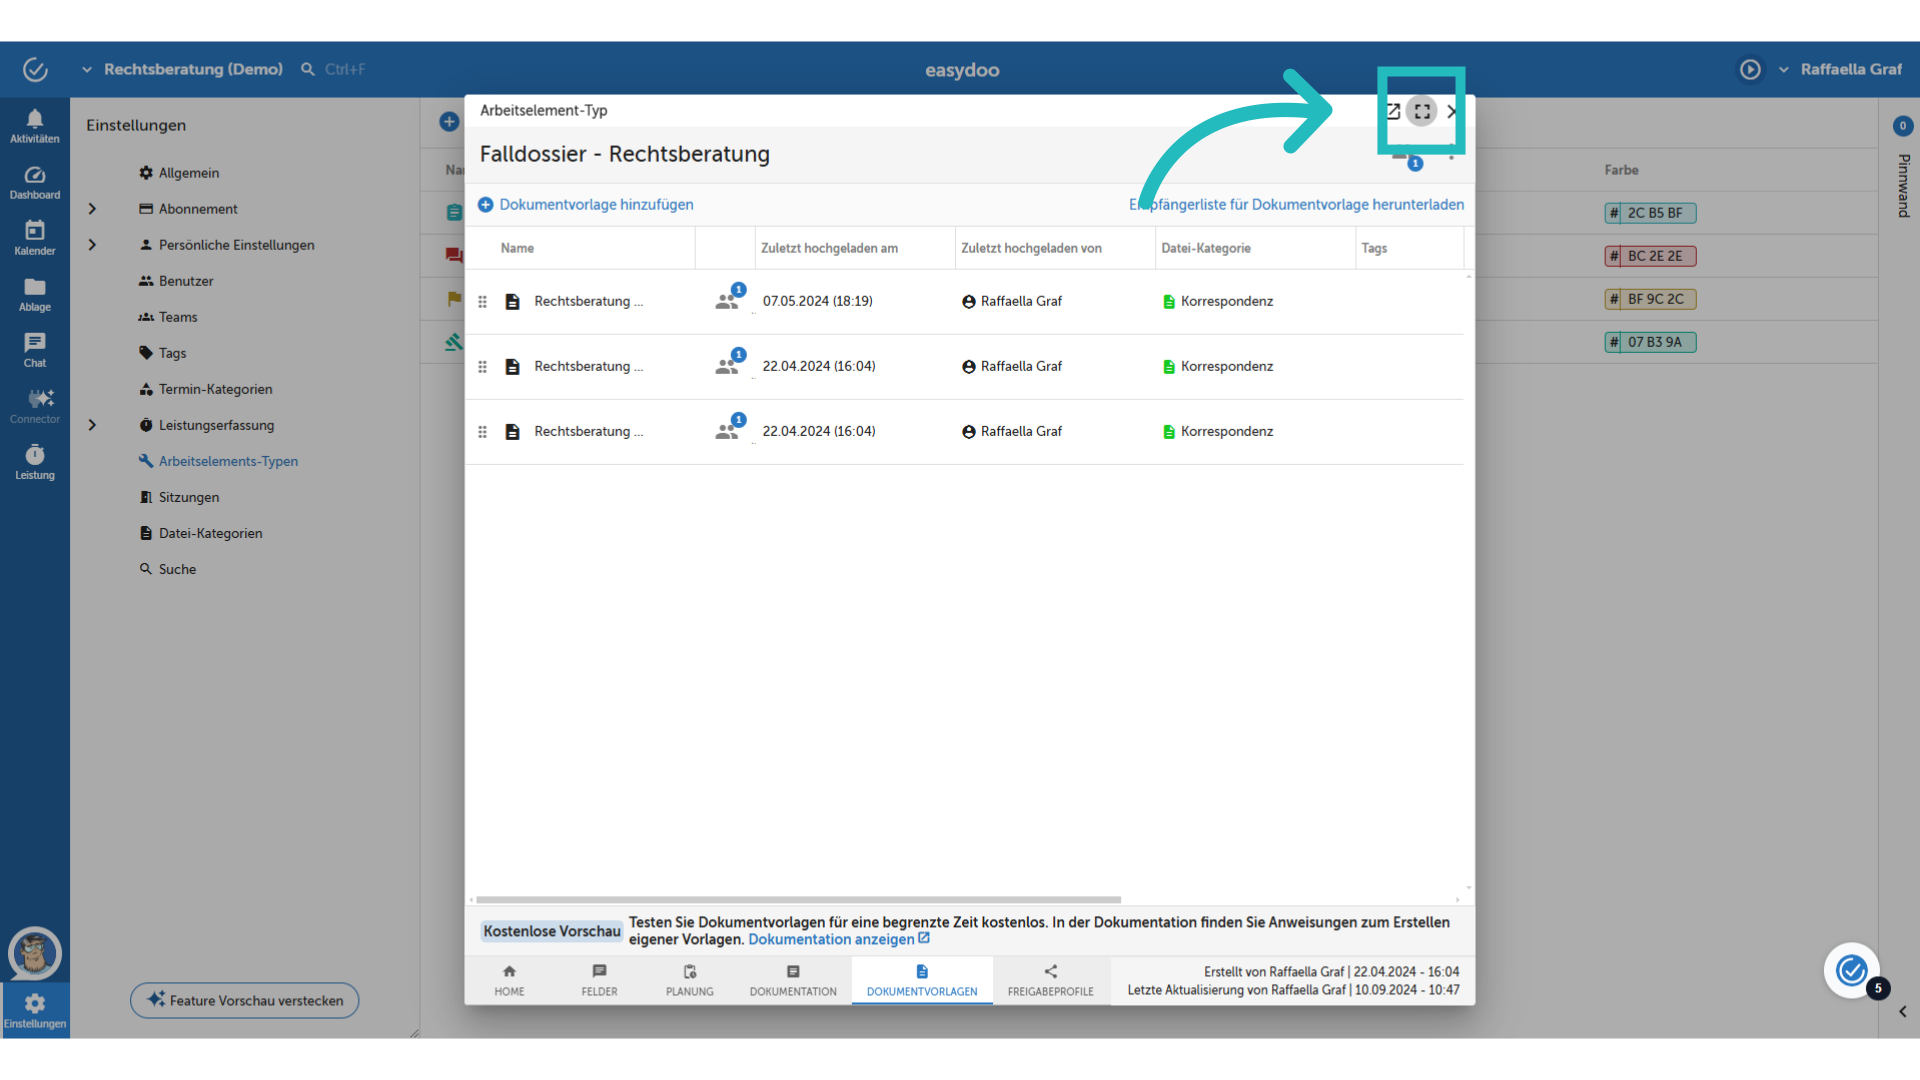Open Connector from the sidebar

[35, 407]
